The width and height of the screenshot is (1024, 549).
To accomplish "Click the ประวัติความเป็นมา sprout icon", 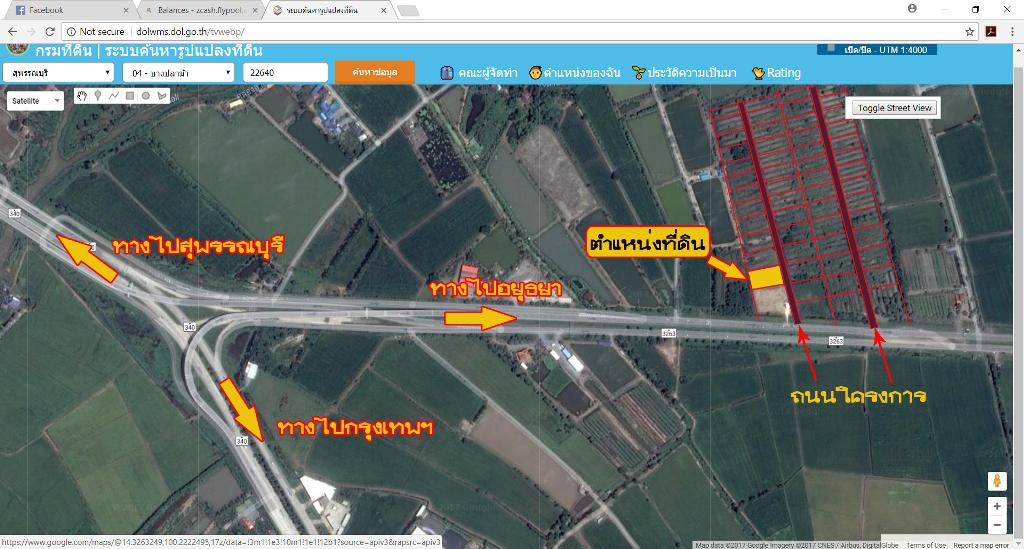I will click(639, 72).
